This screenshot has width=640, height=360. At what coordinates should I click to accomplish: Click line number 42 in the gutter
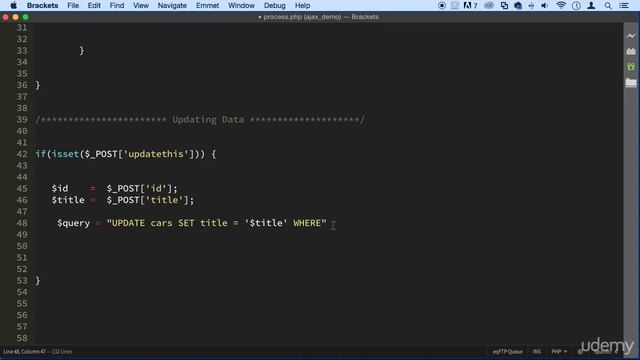click(x=22, y=154)
